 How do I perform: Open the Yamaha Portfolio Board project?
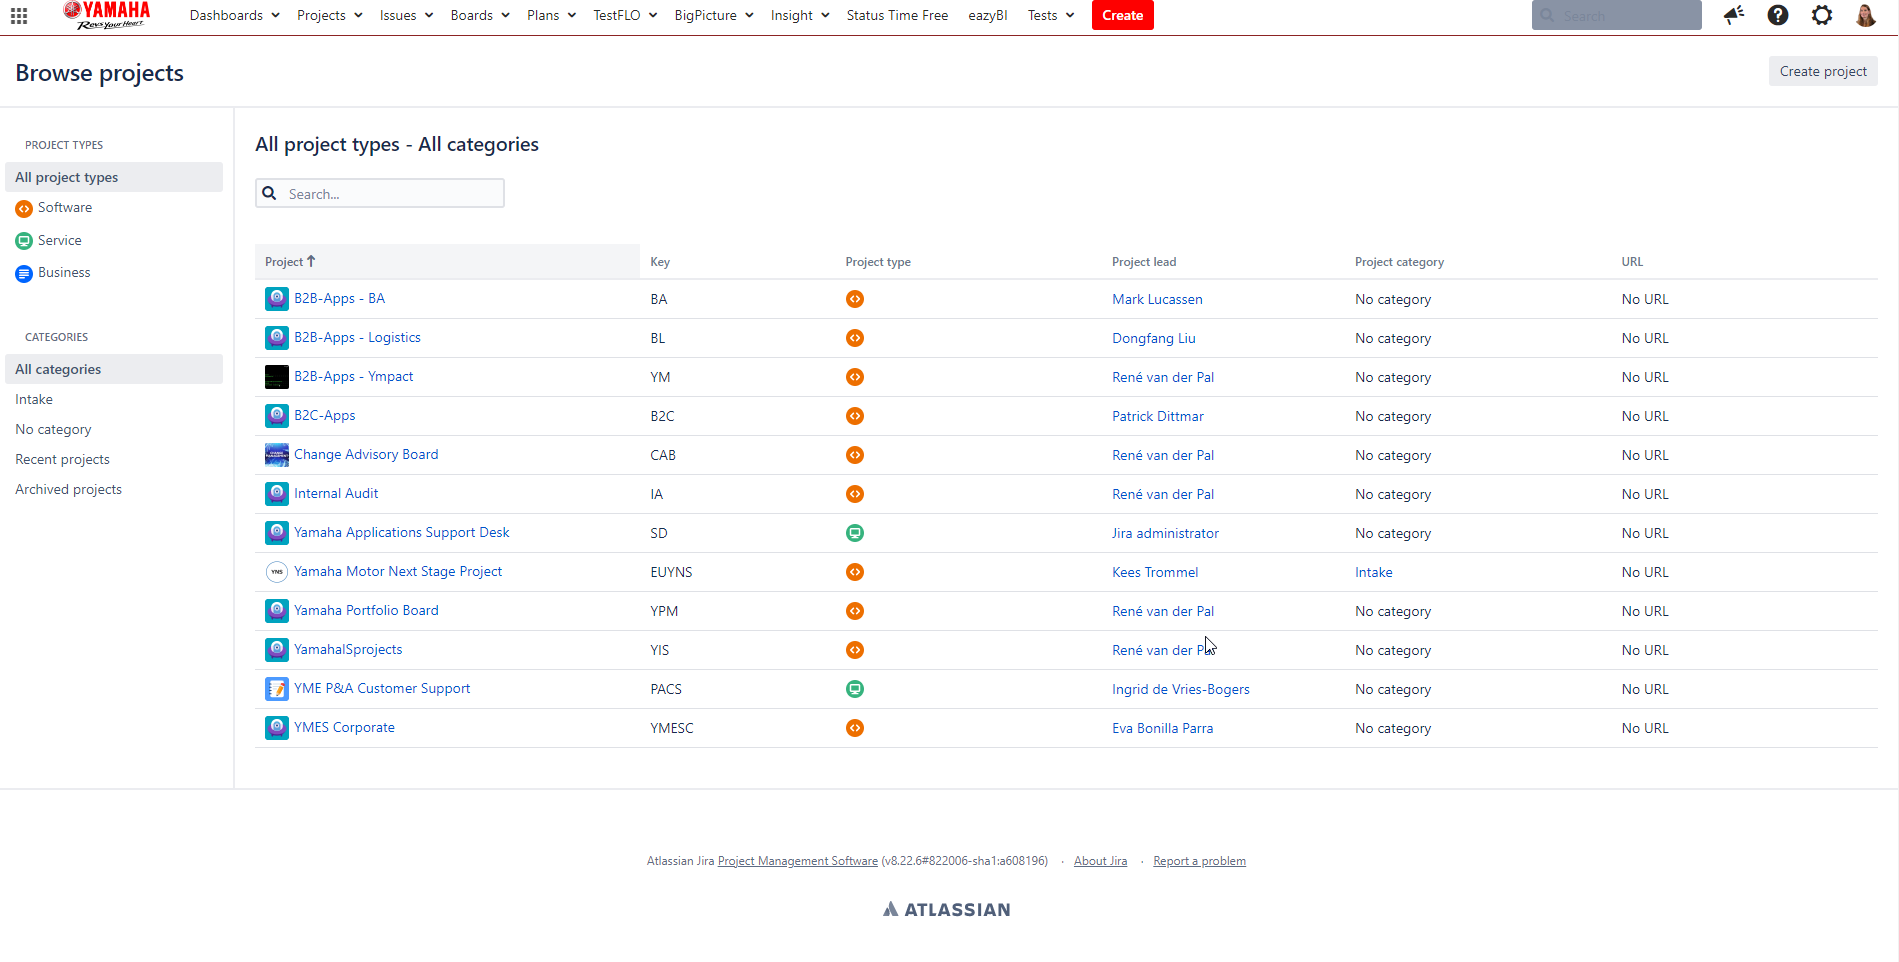click(366, 610)
